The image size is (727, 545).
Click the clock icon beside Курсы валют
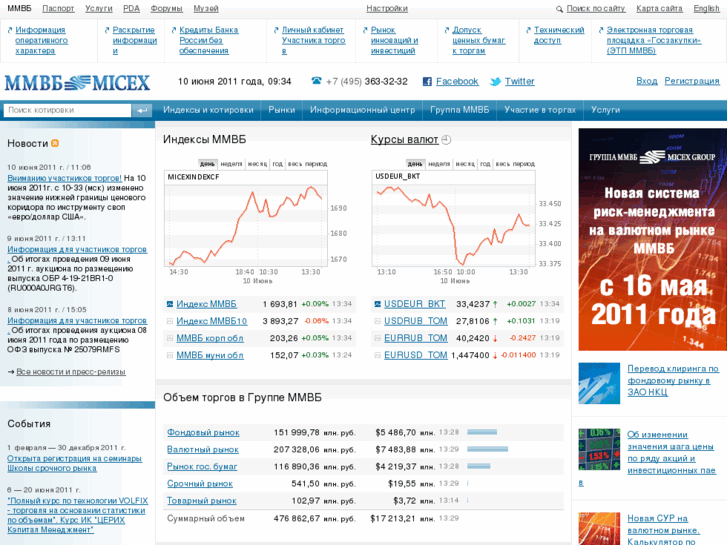pos(446,140)
